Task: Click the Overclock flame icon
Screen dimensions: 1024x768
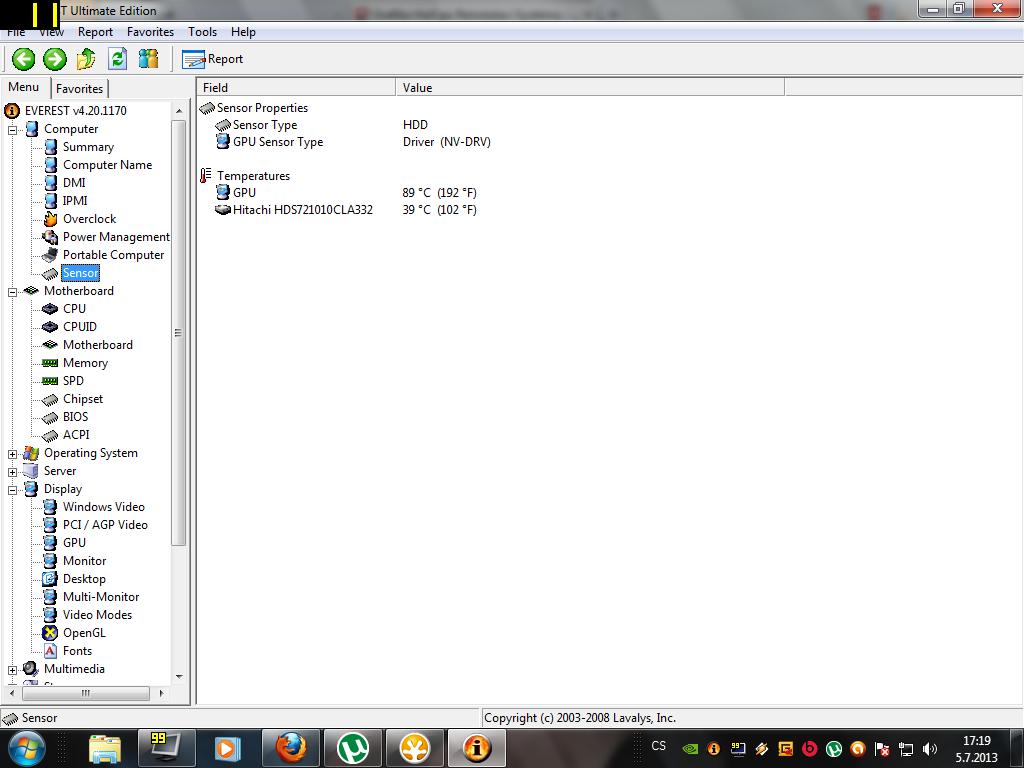Action: coord(50,219)
